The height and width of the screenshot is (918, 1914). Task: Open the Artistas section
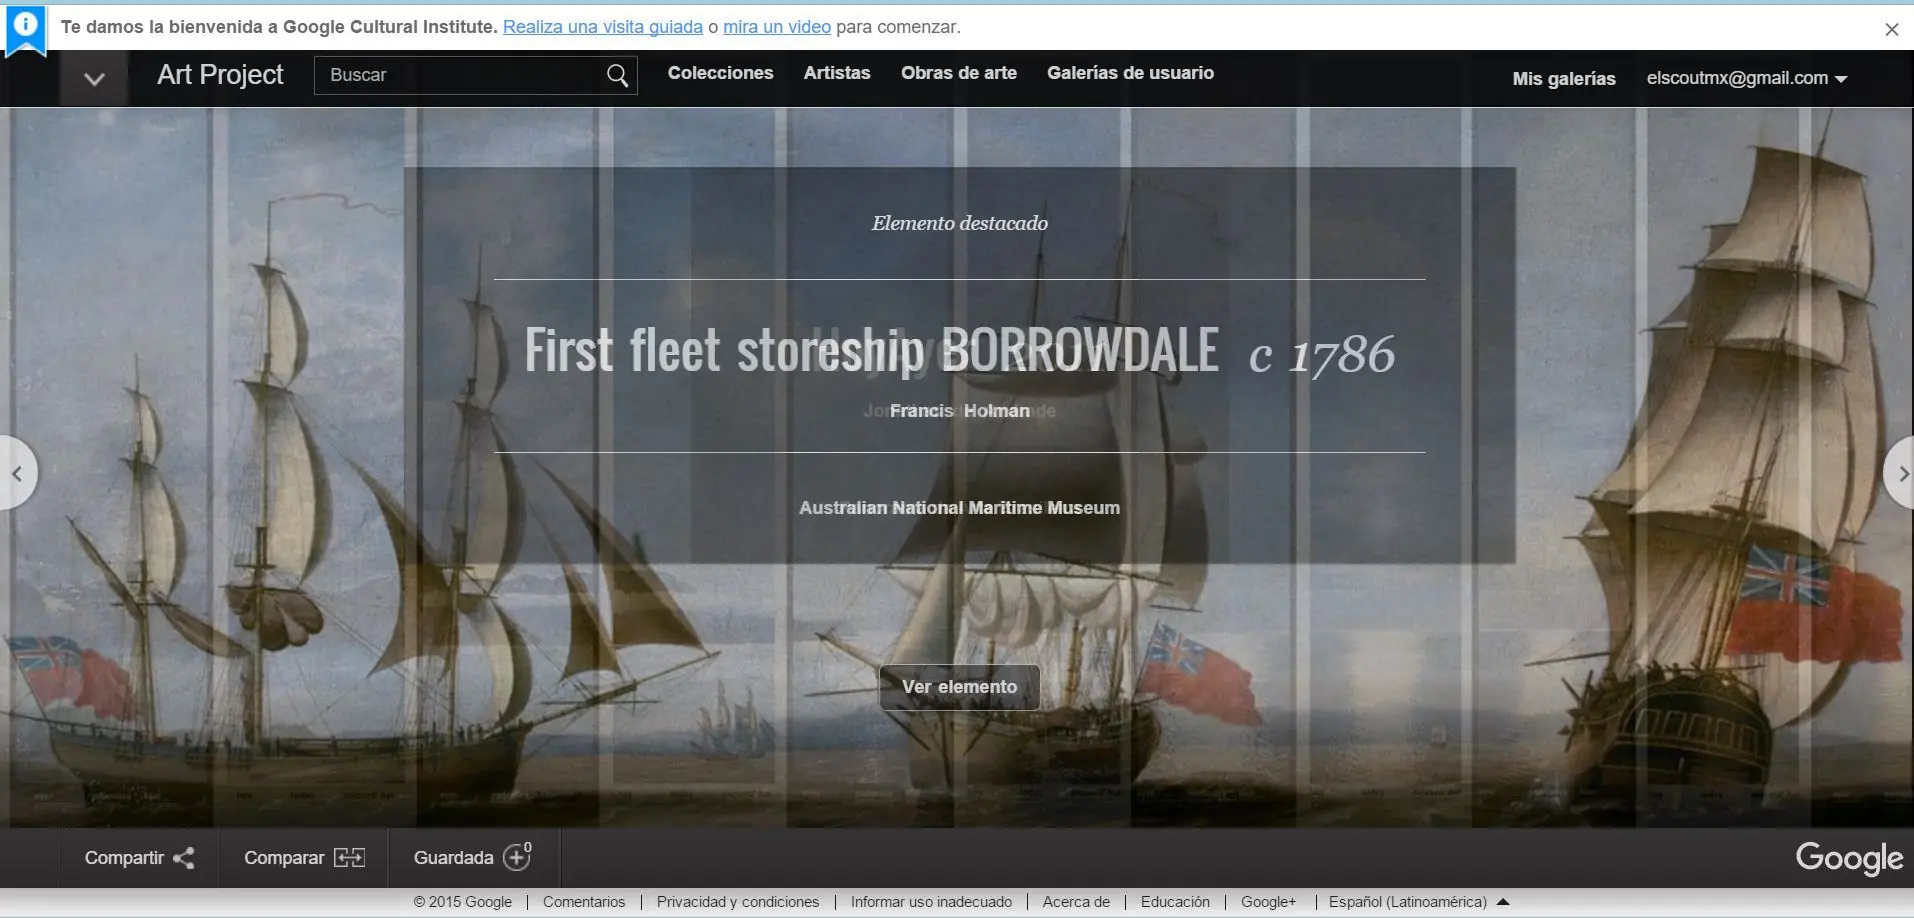pos(837,73)
